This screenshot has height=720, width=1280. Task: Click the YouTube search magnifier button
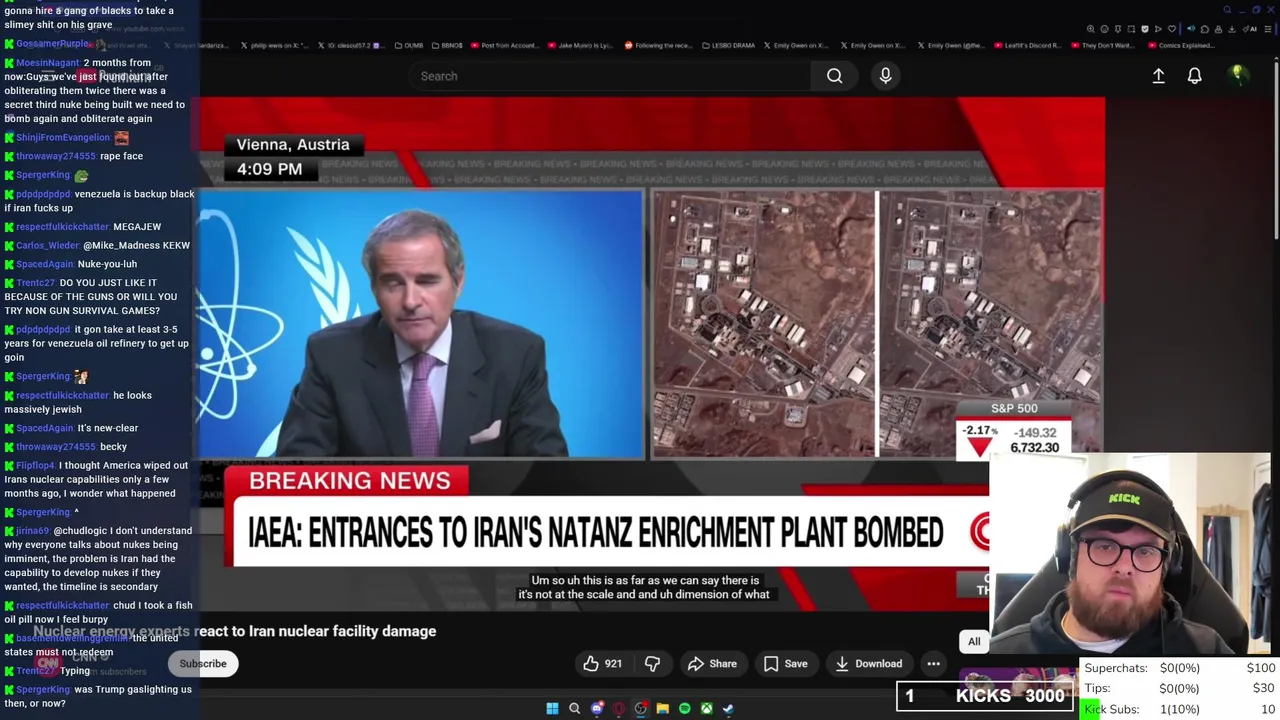(x=834, y=76)
